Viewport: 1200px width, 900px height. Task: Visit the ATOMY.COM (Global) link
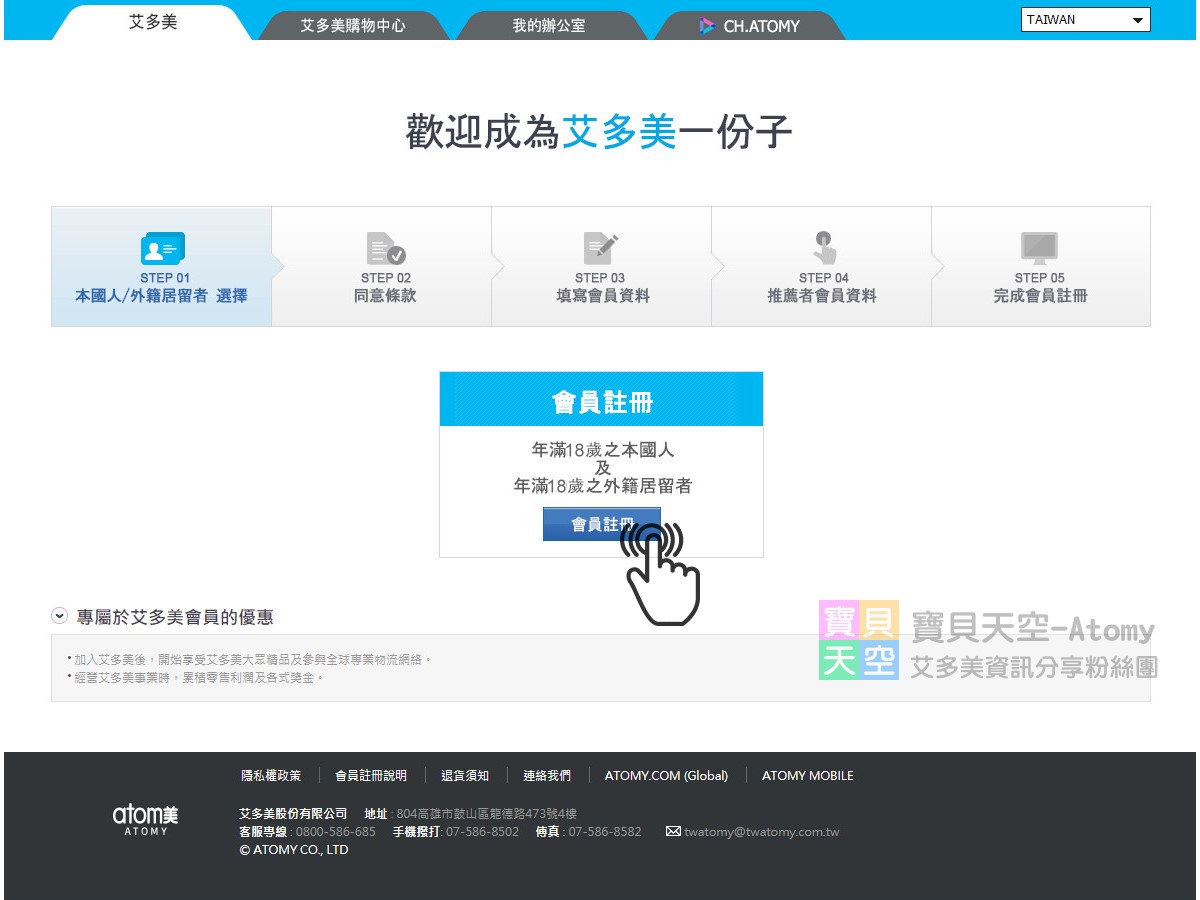[x=666, y=776]
